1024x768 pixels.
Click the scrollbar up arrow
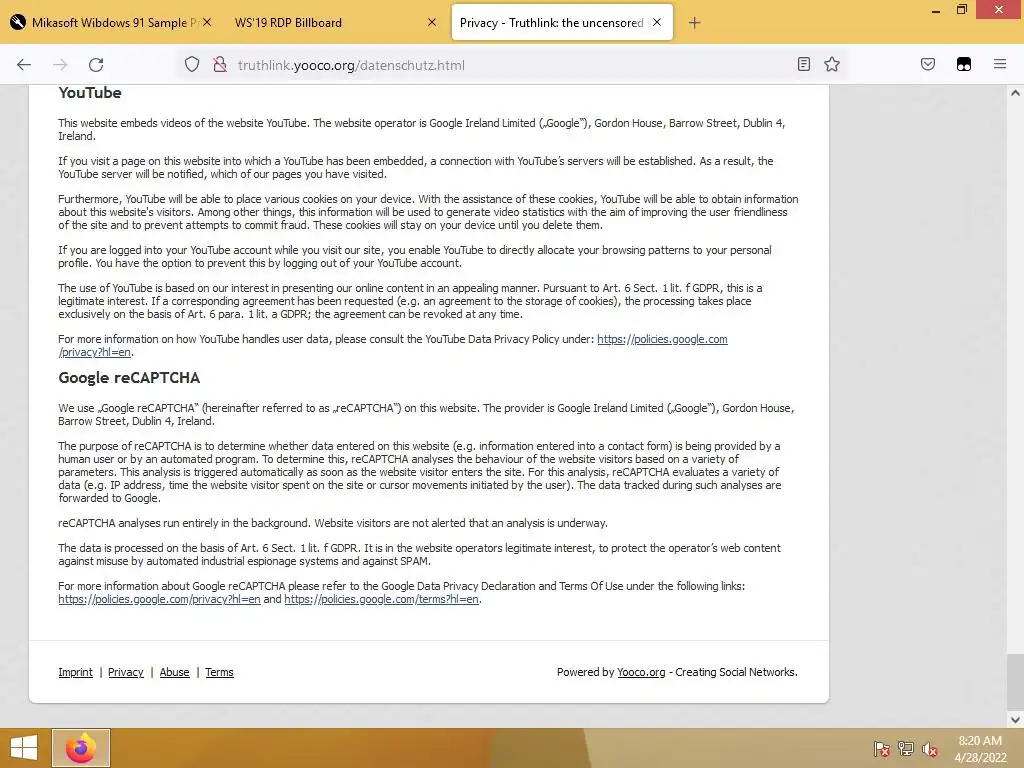point(1015,93)
